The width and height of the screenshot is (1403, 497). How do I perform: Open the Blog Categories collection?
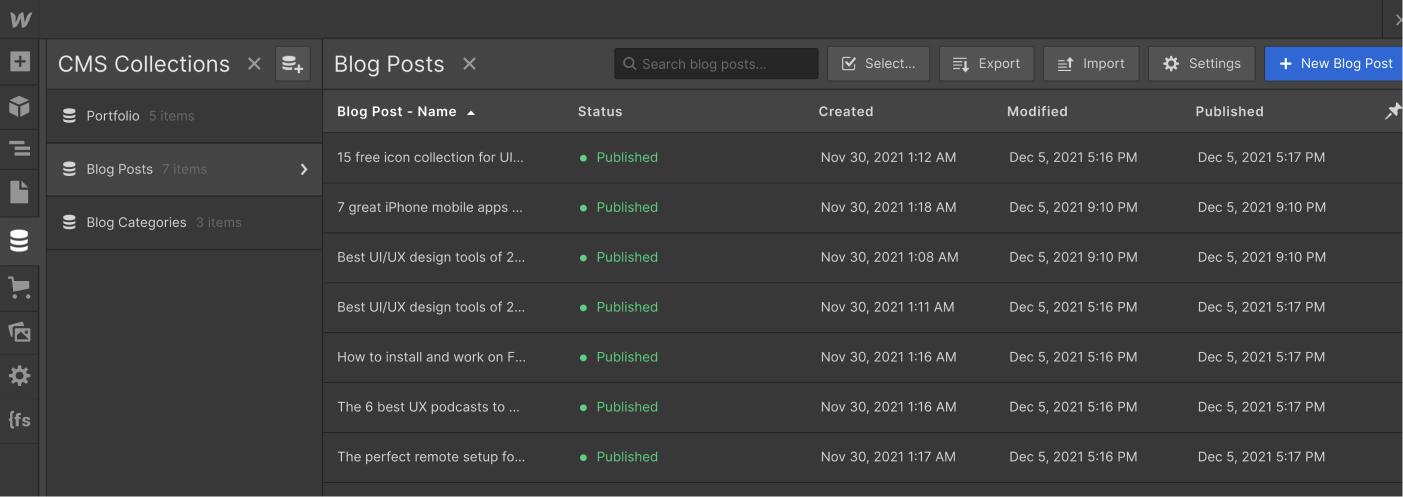pos(136,222)
